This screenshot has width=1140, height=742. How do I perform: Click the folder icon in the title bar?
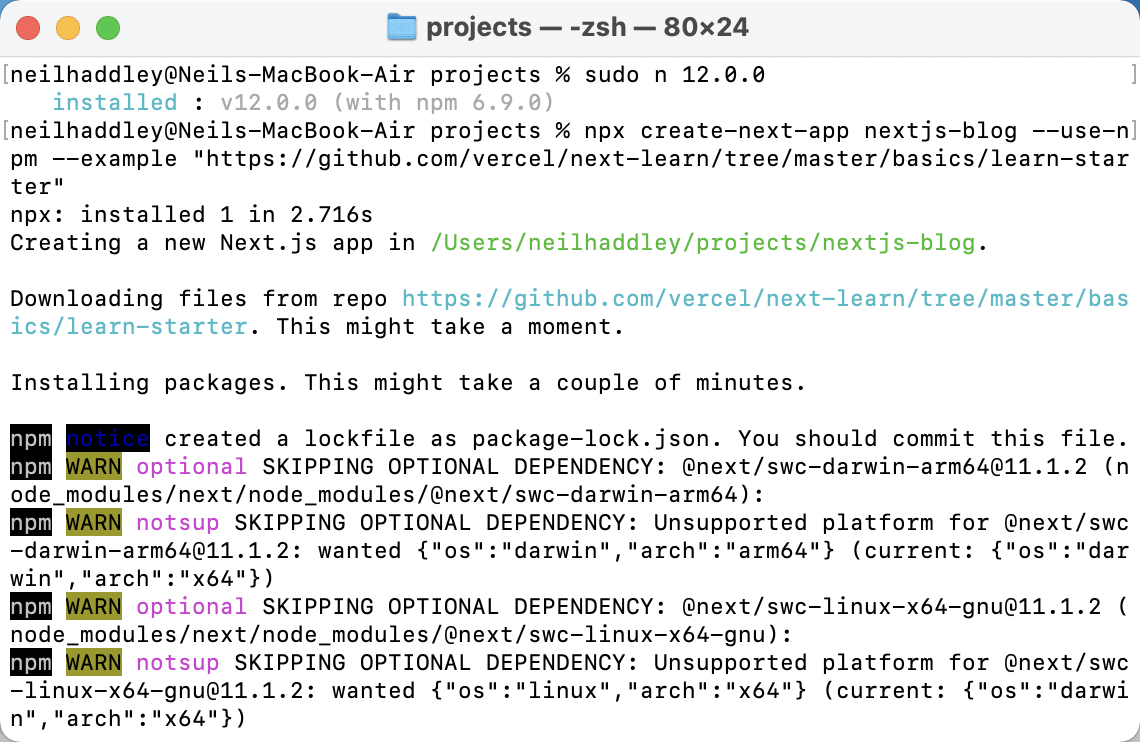[x=401, y=27]
